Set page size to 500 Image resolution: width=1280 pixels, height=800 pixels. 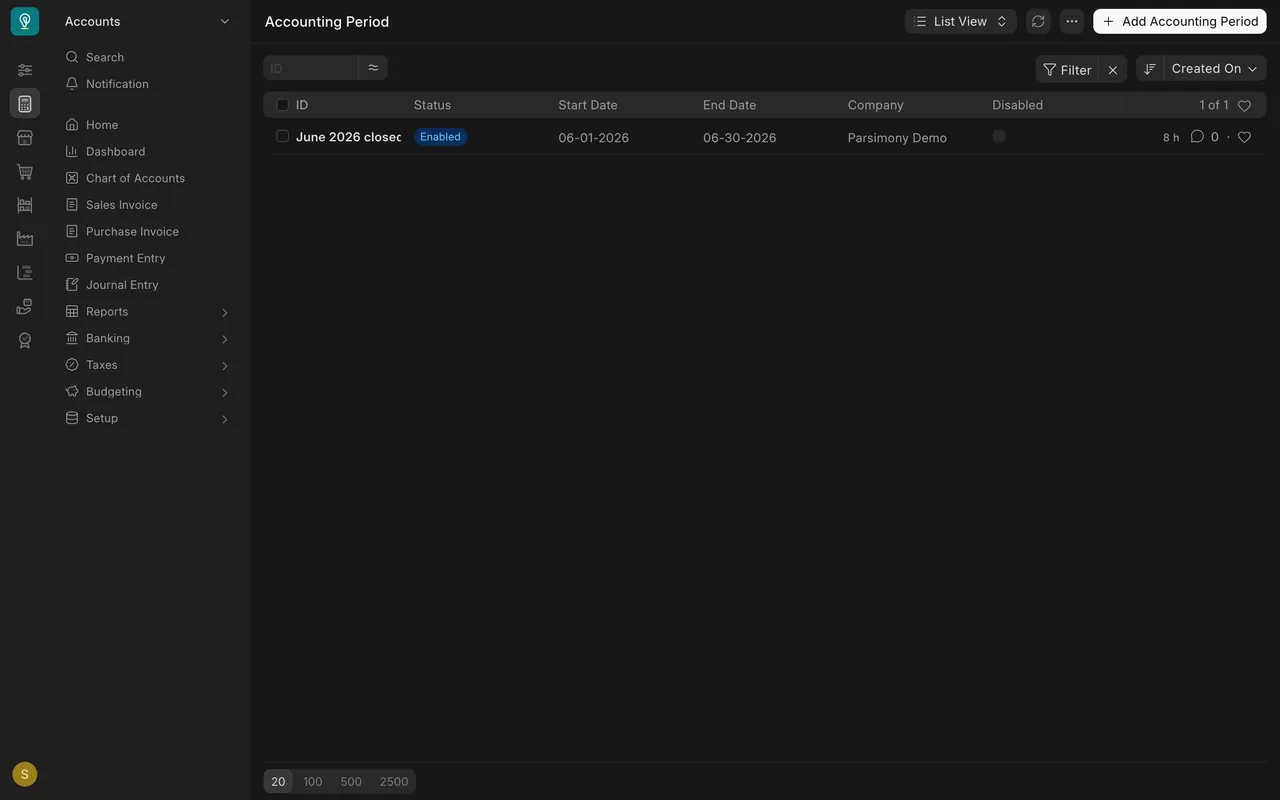pos(351,782)
